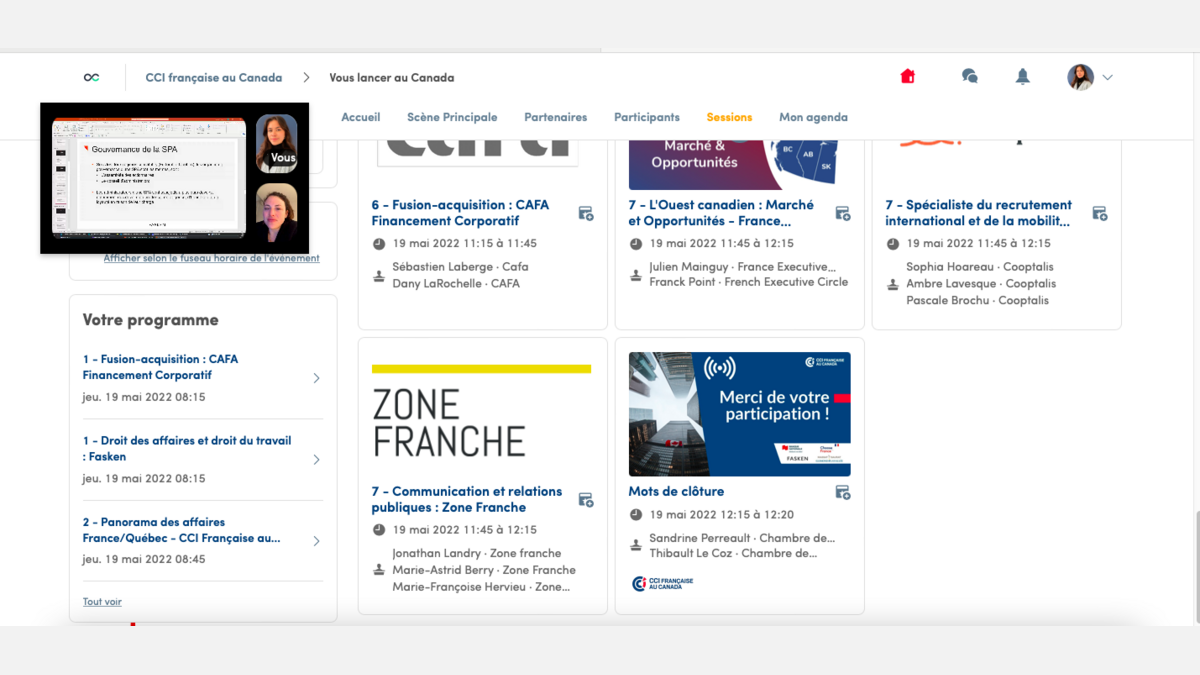Expand the Droit des affaires Fasken program item

pyautogui.click(x=316, y=460)
